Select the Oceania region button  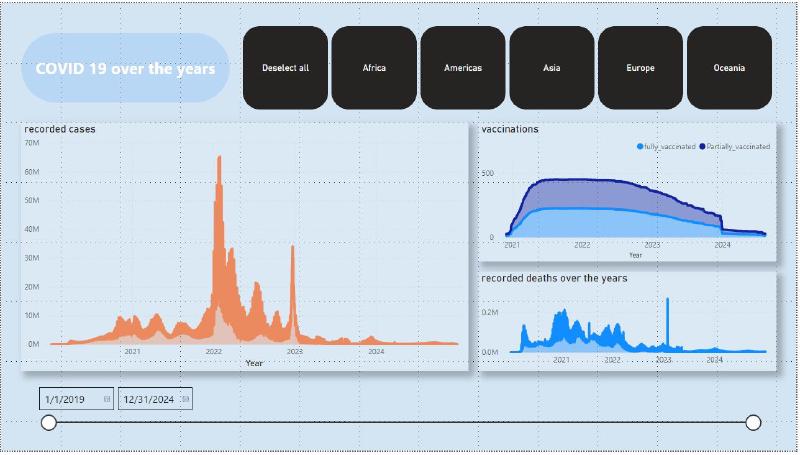(729, 68)
